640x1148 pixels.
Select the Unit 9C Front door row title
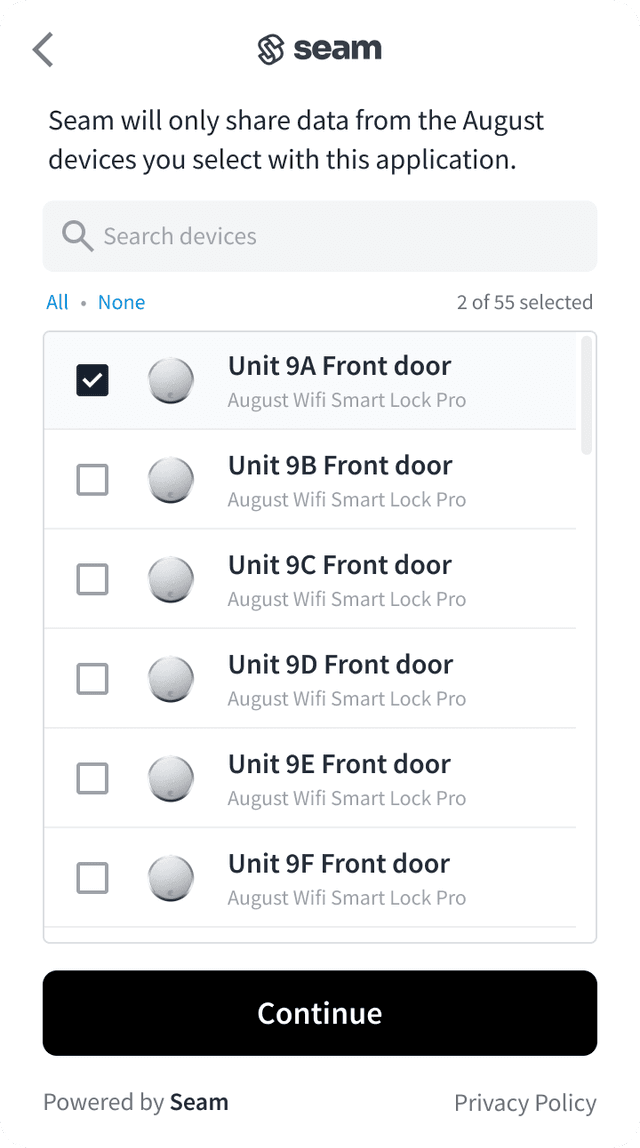point(339,565)
